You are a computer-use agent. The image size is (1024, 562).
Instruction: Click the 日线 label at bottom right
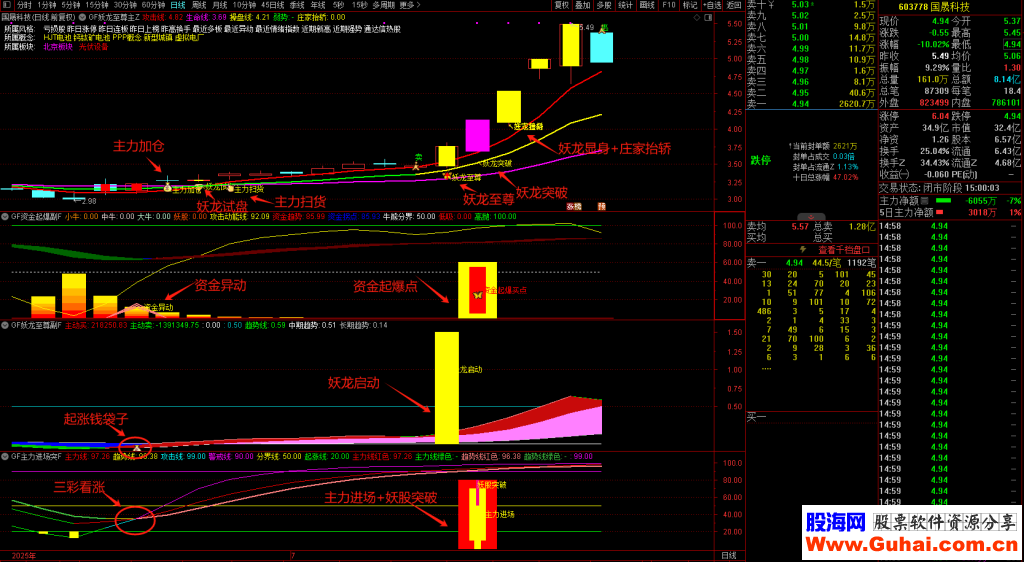point(728,555)
